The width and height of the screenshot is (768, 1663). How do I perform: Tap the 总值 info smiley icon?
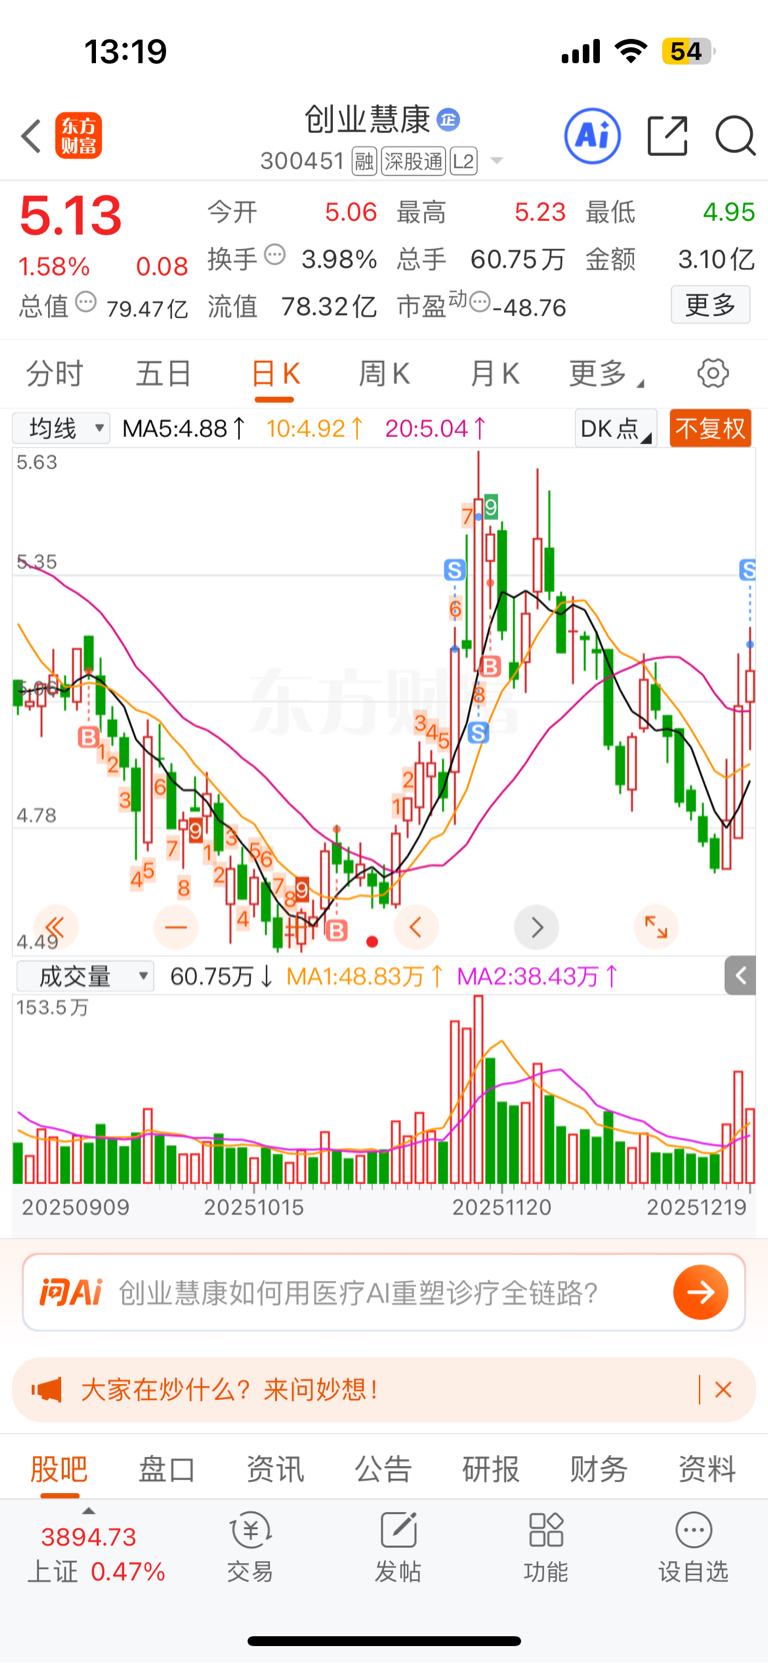[86, 301]
